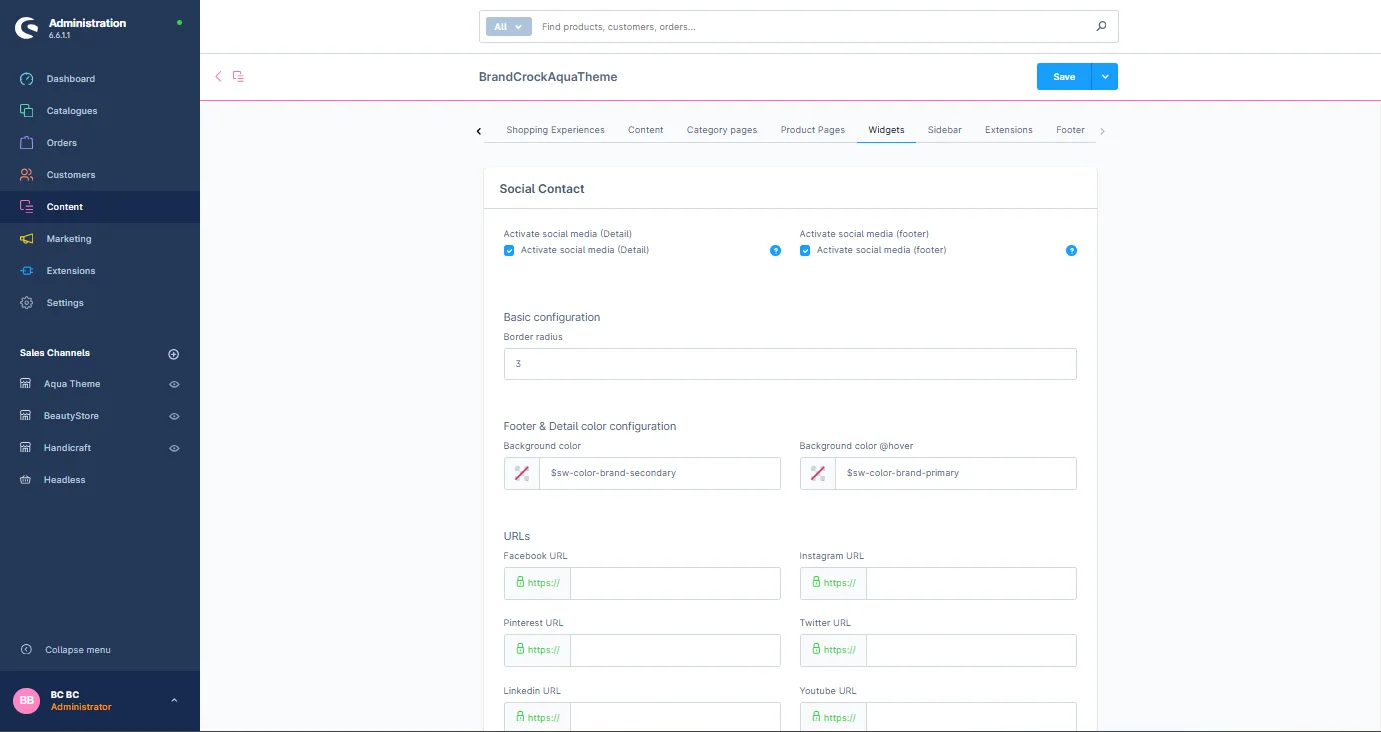Expand the All search filter dropdown
This screenshot has width=1381, height=732.
508,27
